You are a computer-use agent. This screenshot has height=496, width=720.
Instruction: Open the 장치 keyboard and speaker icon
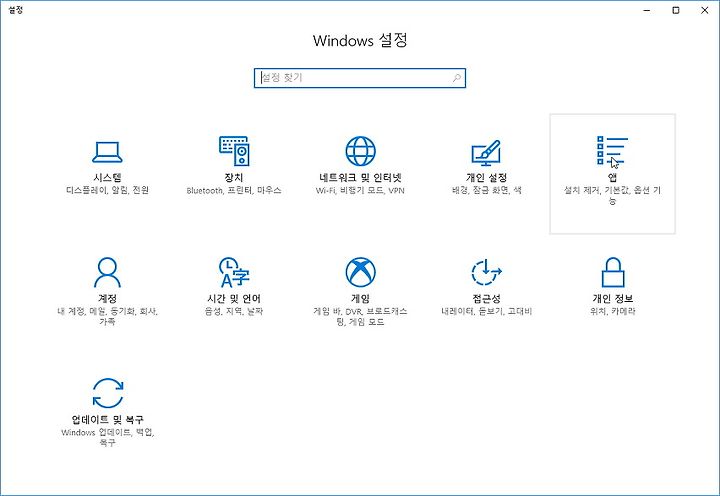pos(234,151)
